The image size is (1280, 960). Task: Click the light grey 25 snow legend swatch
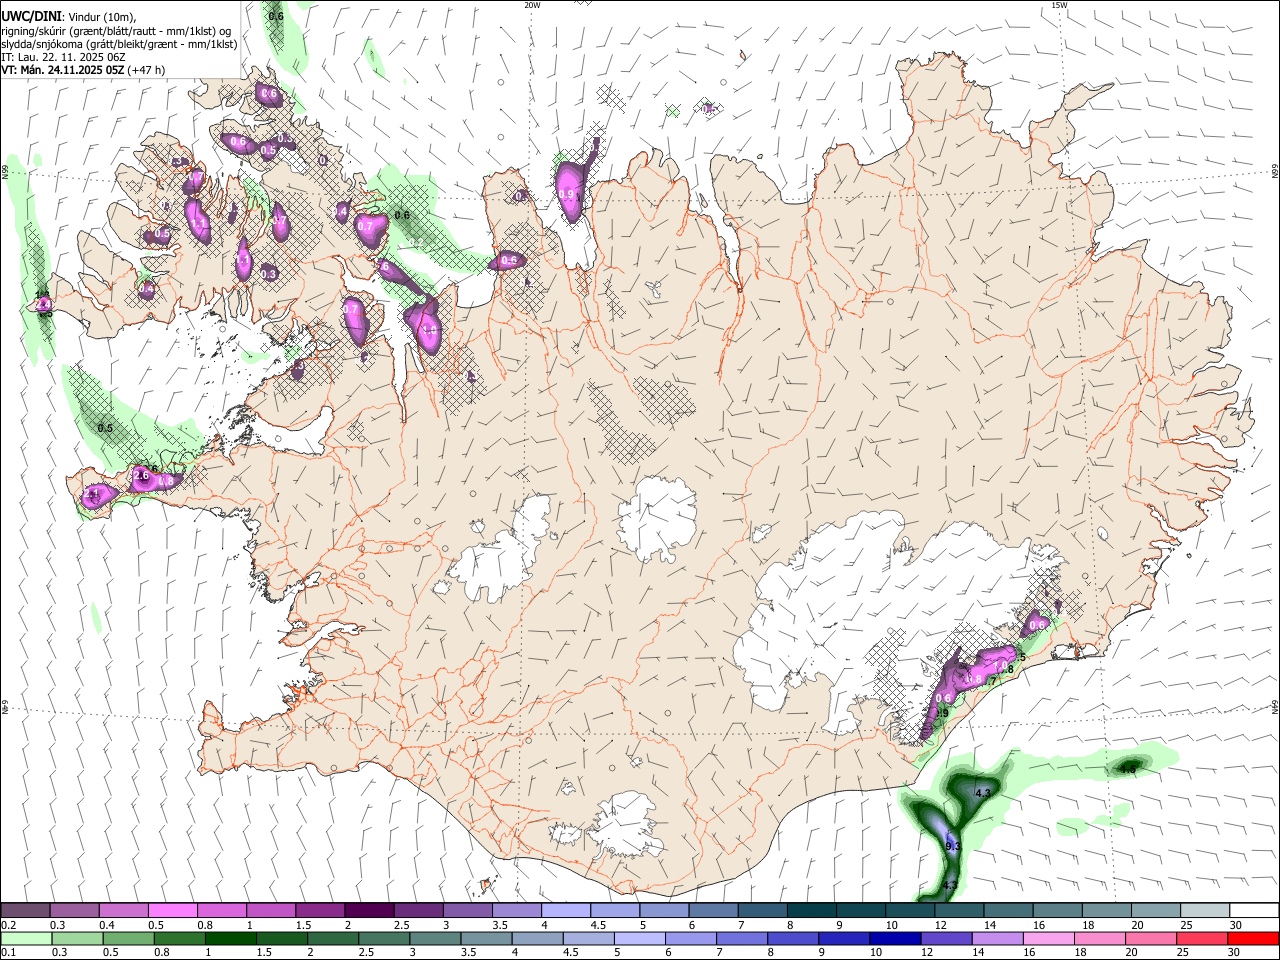(1205, 911)
